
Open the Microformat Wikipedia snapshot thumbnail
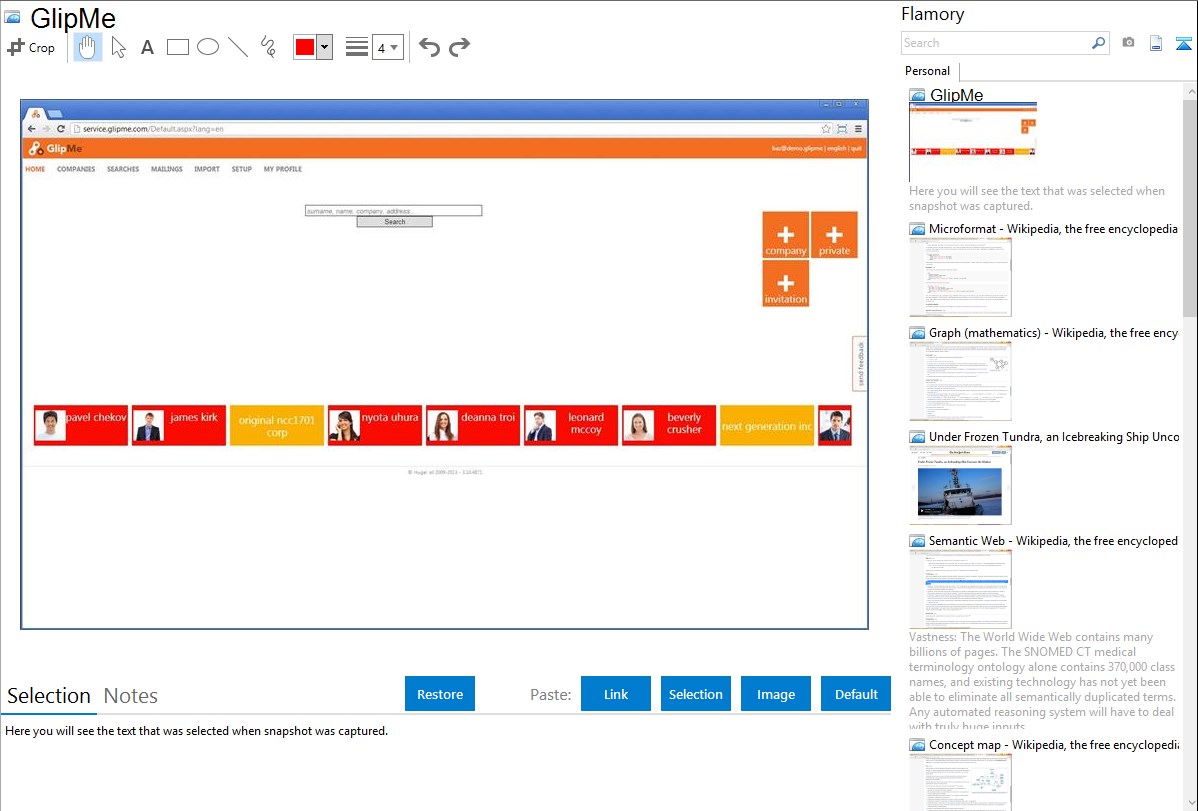(960, 277)
